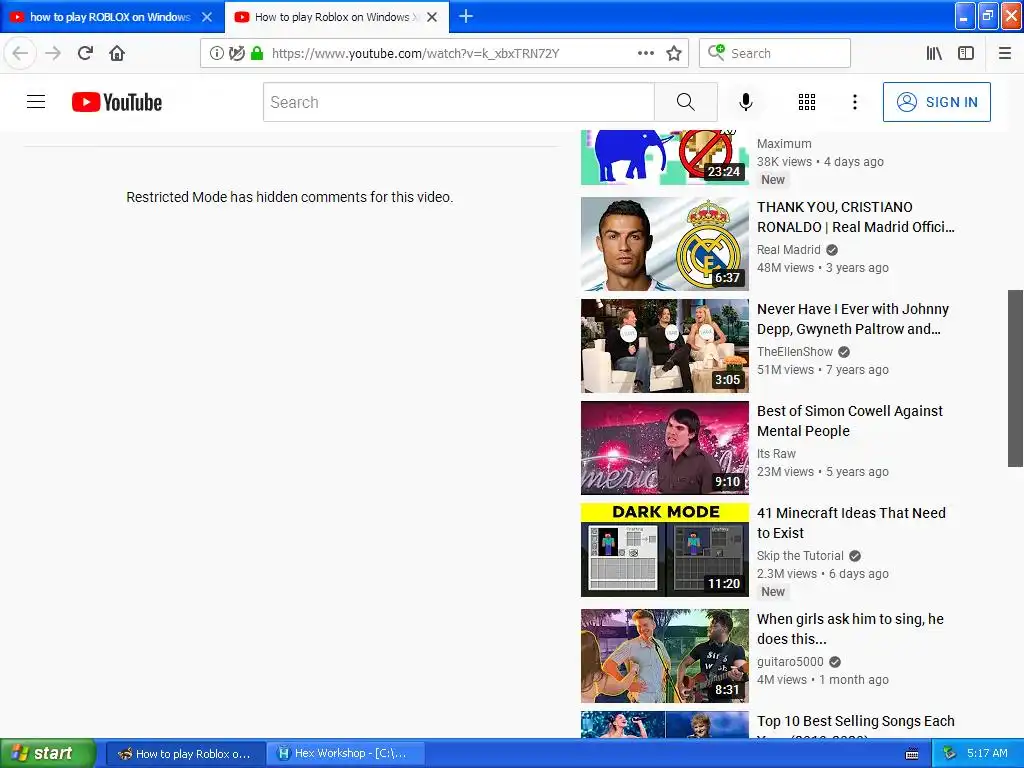View the green padlock connection details
This screenshot has width=1024, height=768.
click(257, 53)
